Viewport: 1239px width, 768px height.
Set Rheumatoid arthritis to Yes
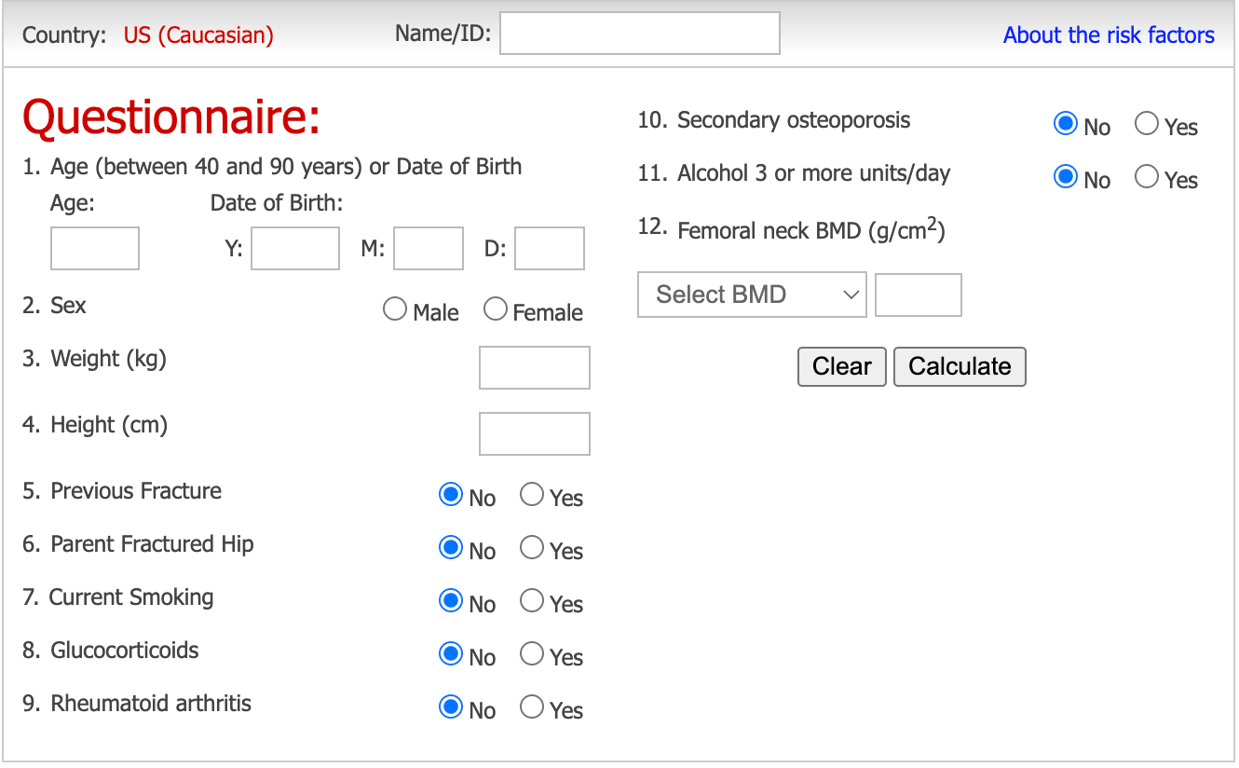click(532, 708)
